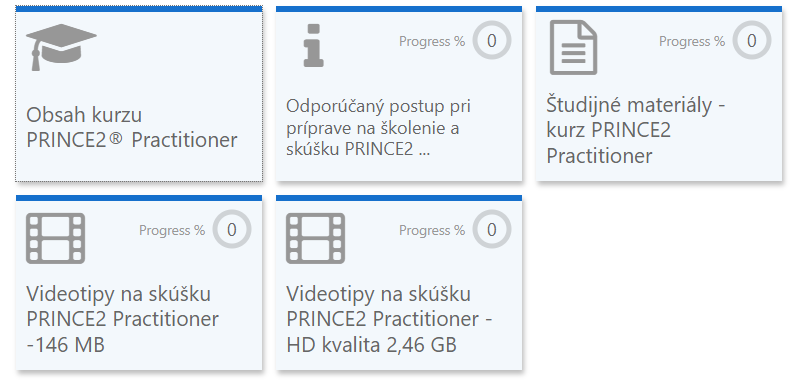Open Videotipy na skúšku -146 MB title
The height and width of the screenshot is (385, 798).
(x=123, y=319)
